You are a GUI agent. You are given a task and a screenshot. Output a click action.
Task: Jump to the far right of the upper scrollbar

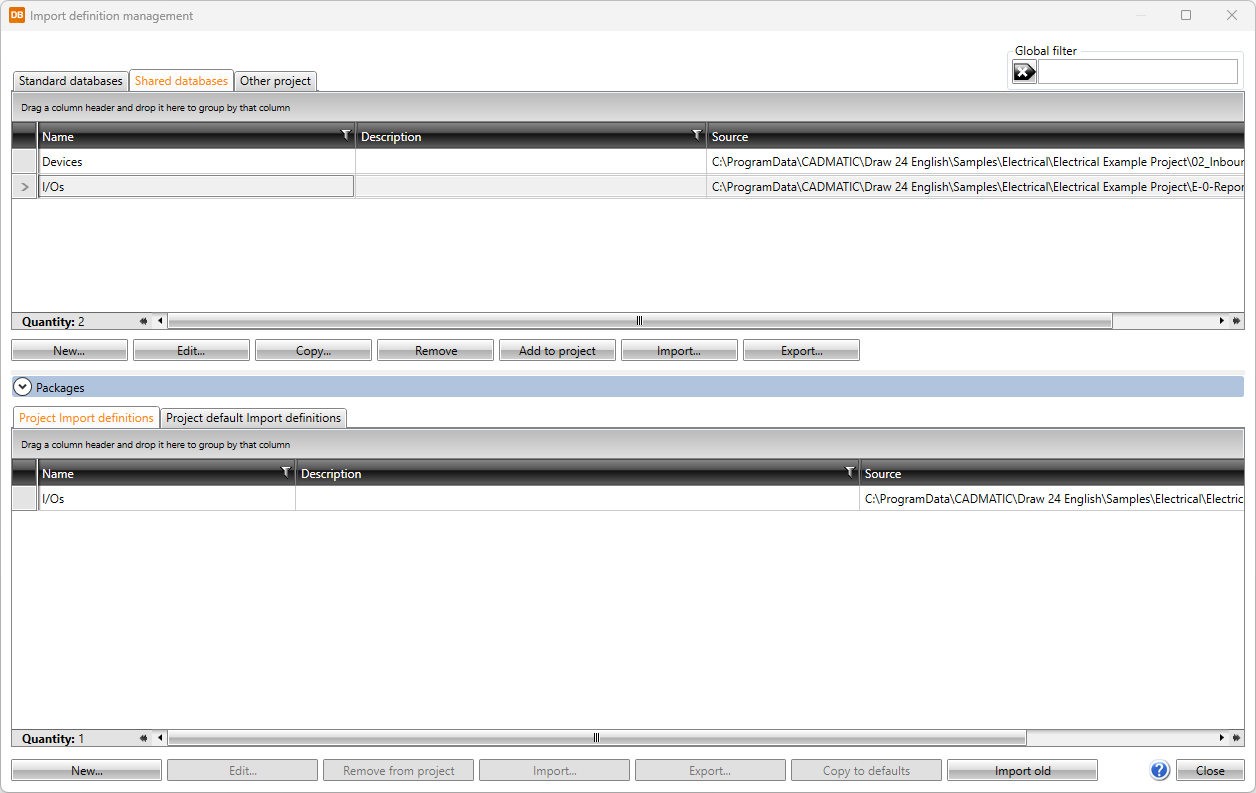[1236, 321]
